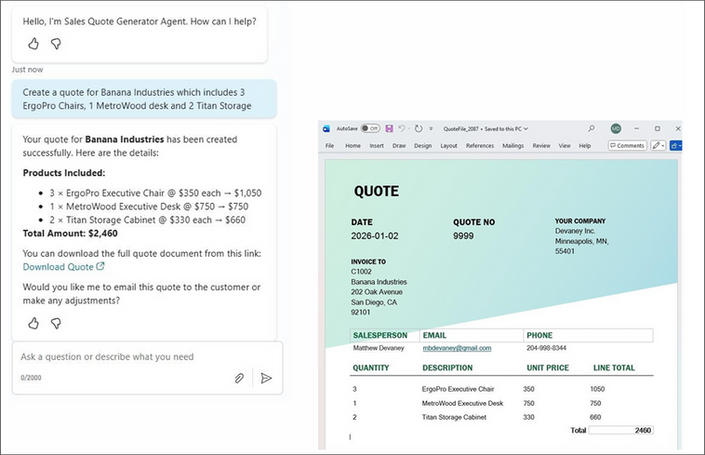Open the MD account profile avatar

616,129
